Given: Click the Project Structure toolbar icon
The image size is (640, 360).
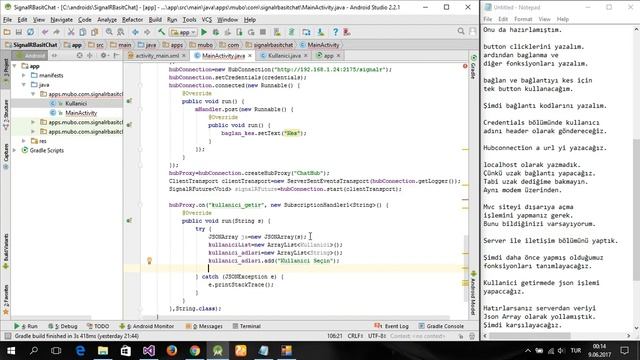Looking at the screenshot, I should point(306,32).
